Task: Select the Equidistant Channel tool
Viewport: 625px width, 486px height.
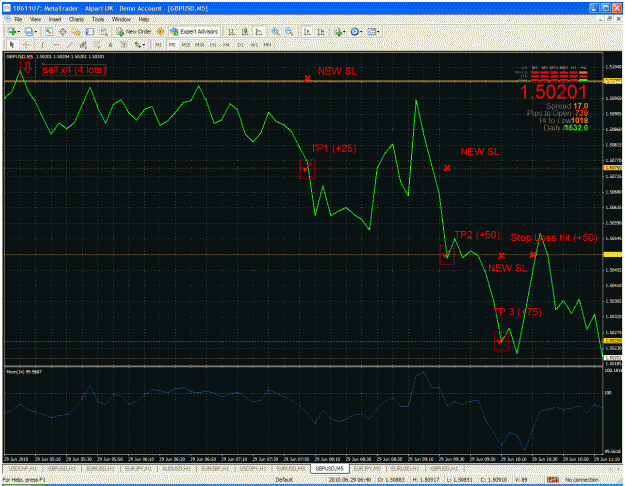Action: pos(83,45)
